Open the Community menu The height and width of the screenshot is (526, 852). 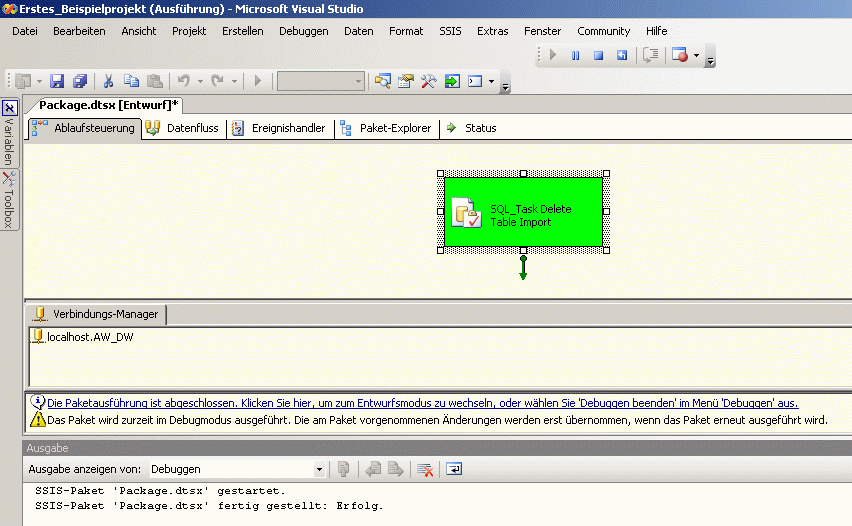[604, 31]
